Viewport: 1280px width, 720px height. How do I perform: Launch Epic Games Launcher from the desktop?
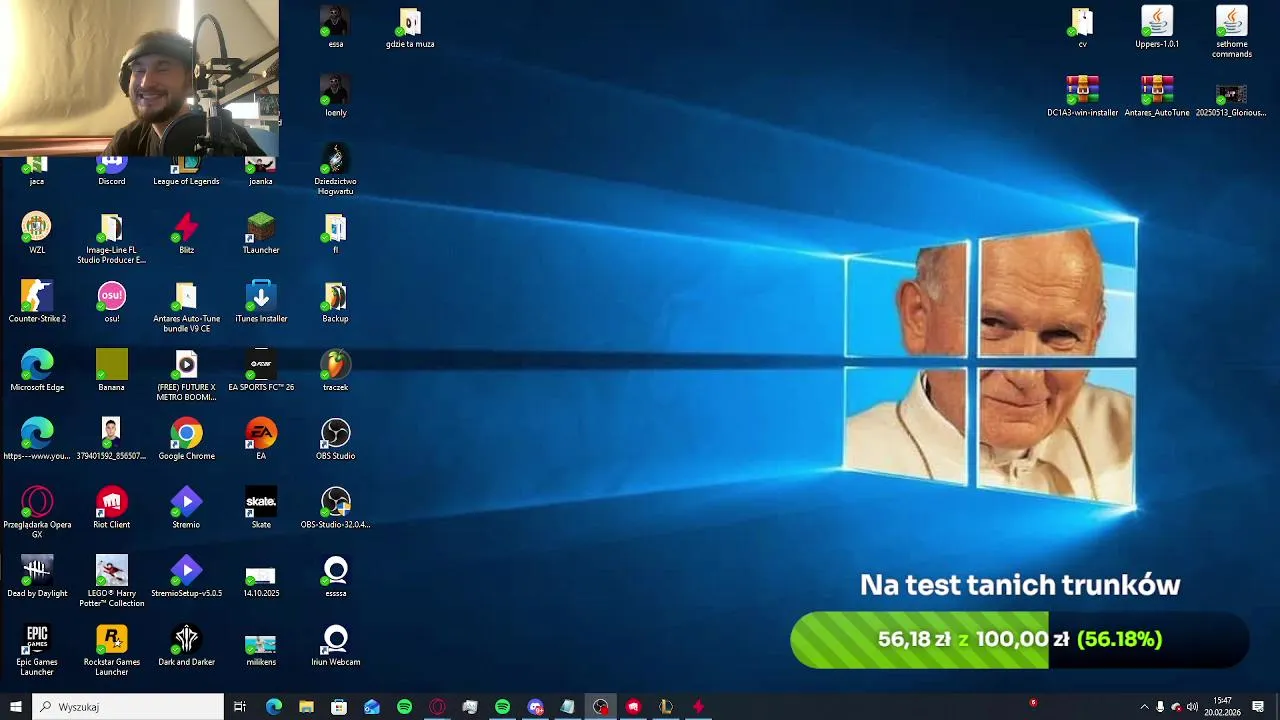pyautogui.click(x=37, y=650)
